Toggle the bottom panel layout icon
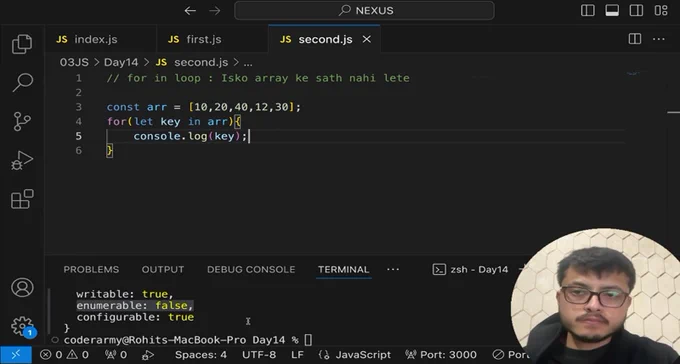This screenshot has width=680, height=364. click(612, 10)
